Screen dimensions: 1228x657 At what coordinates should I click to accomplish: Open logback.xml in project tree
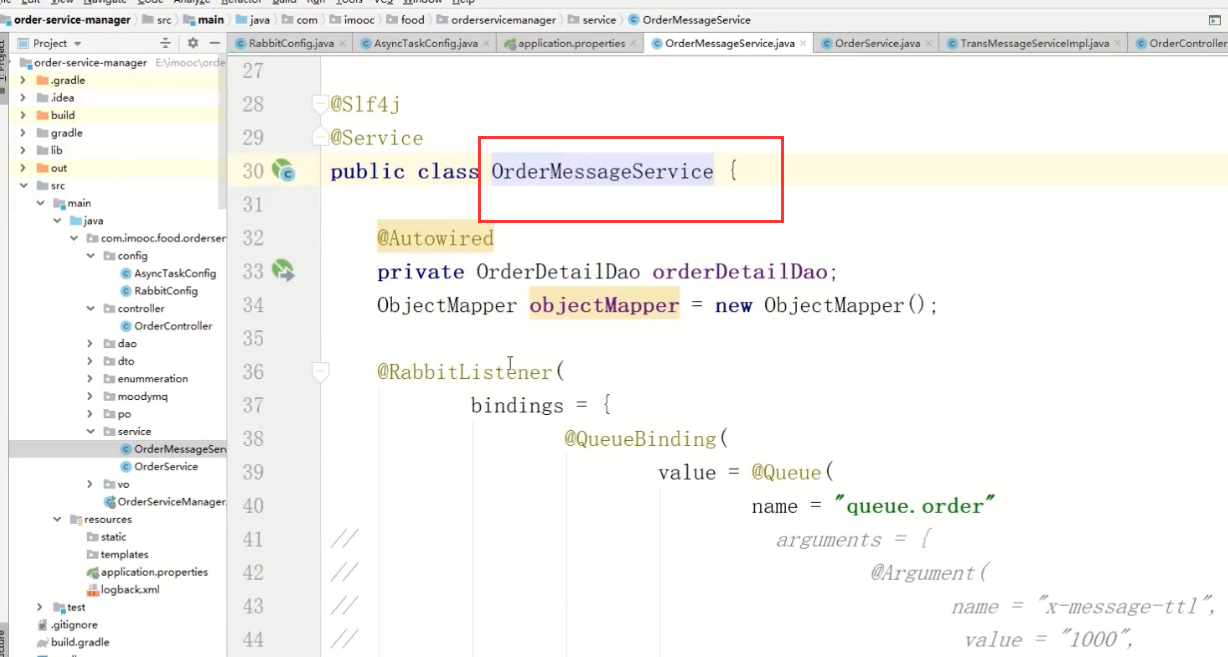point(122,590)
